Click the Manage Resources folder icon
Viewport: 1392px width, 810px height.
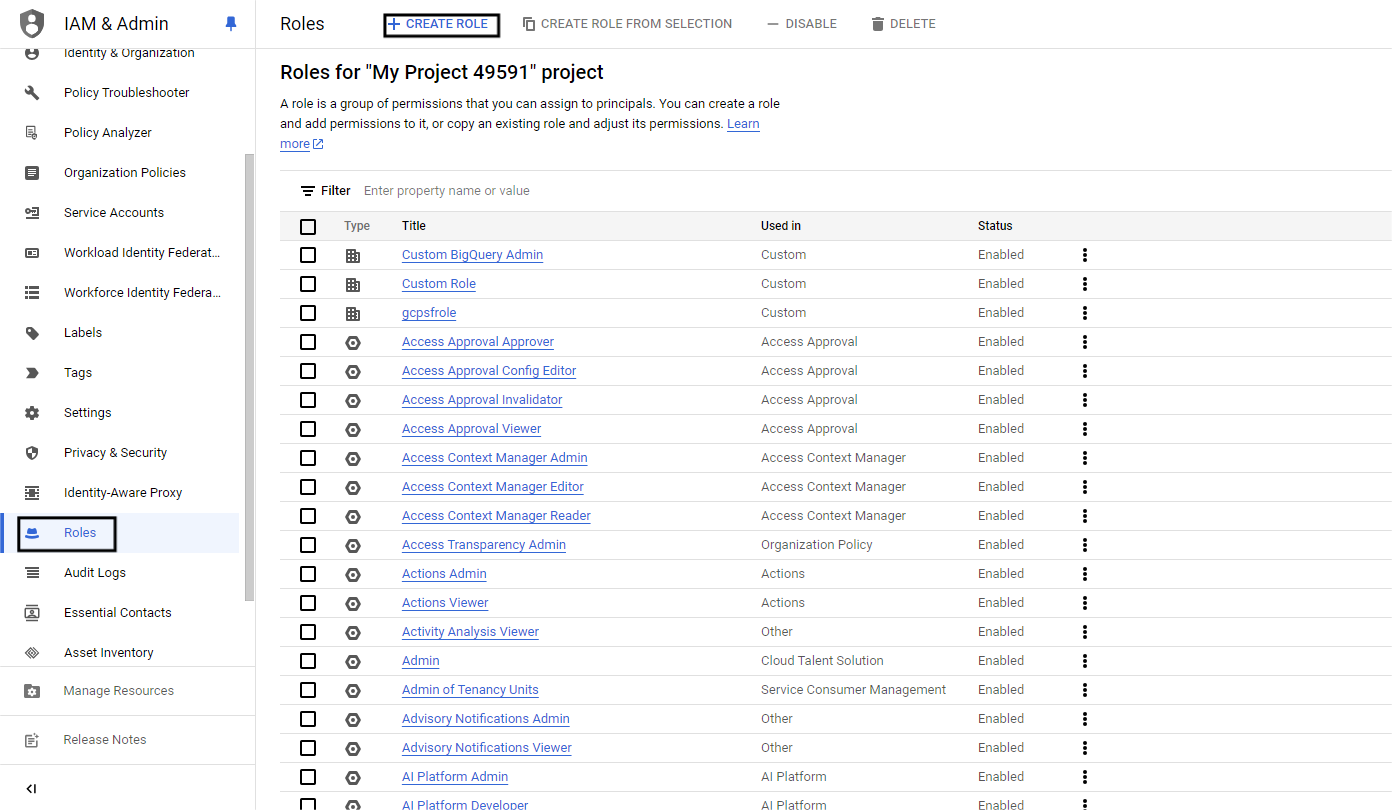click(32, 691)
